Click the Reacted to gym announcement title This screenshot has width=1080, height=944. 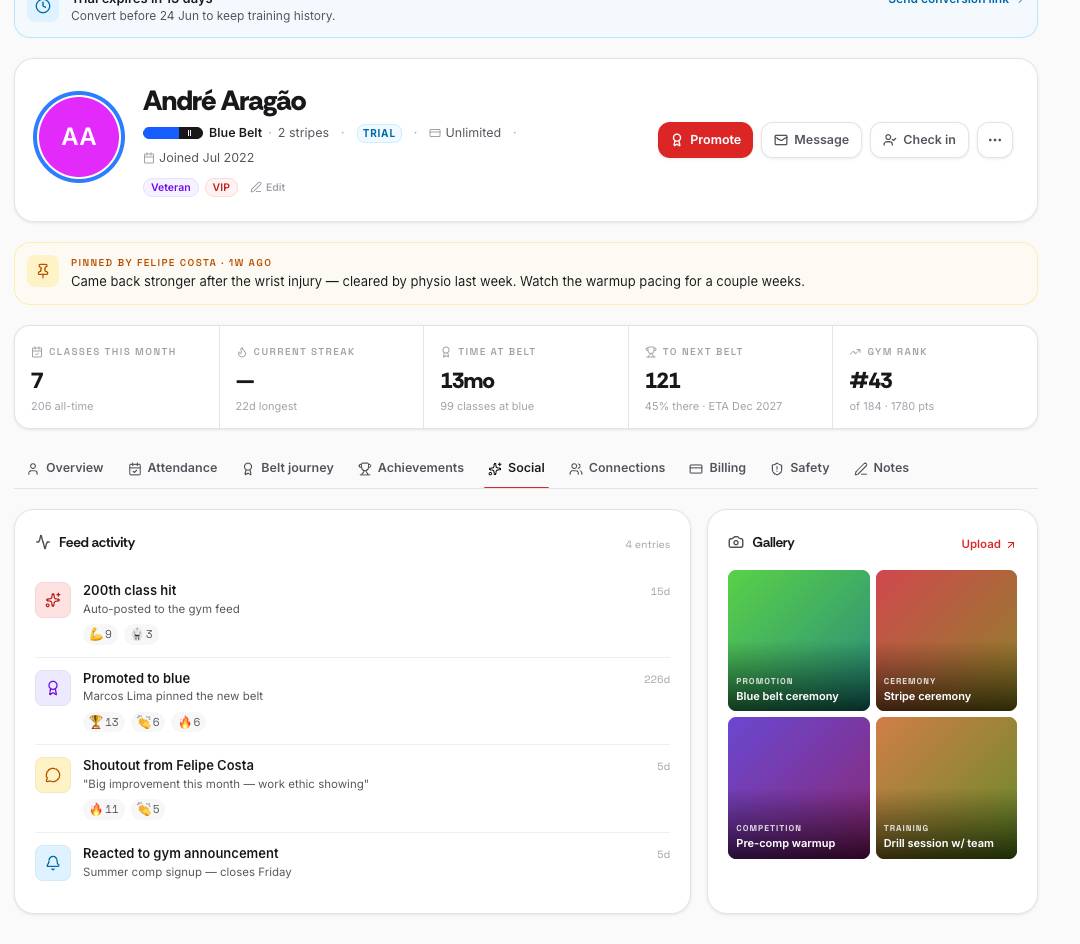tap(180, 853)
